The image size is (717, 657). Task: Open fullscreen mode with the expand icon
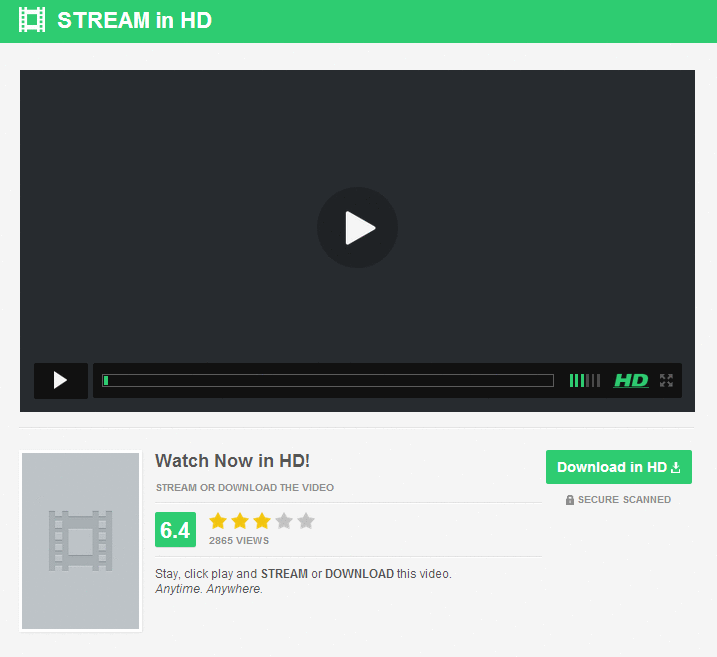666,380
